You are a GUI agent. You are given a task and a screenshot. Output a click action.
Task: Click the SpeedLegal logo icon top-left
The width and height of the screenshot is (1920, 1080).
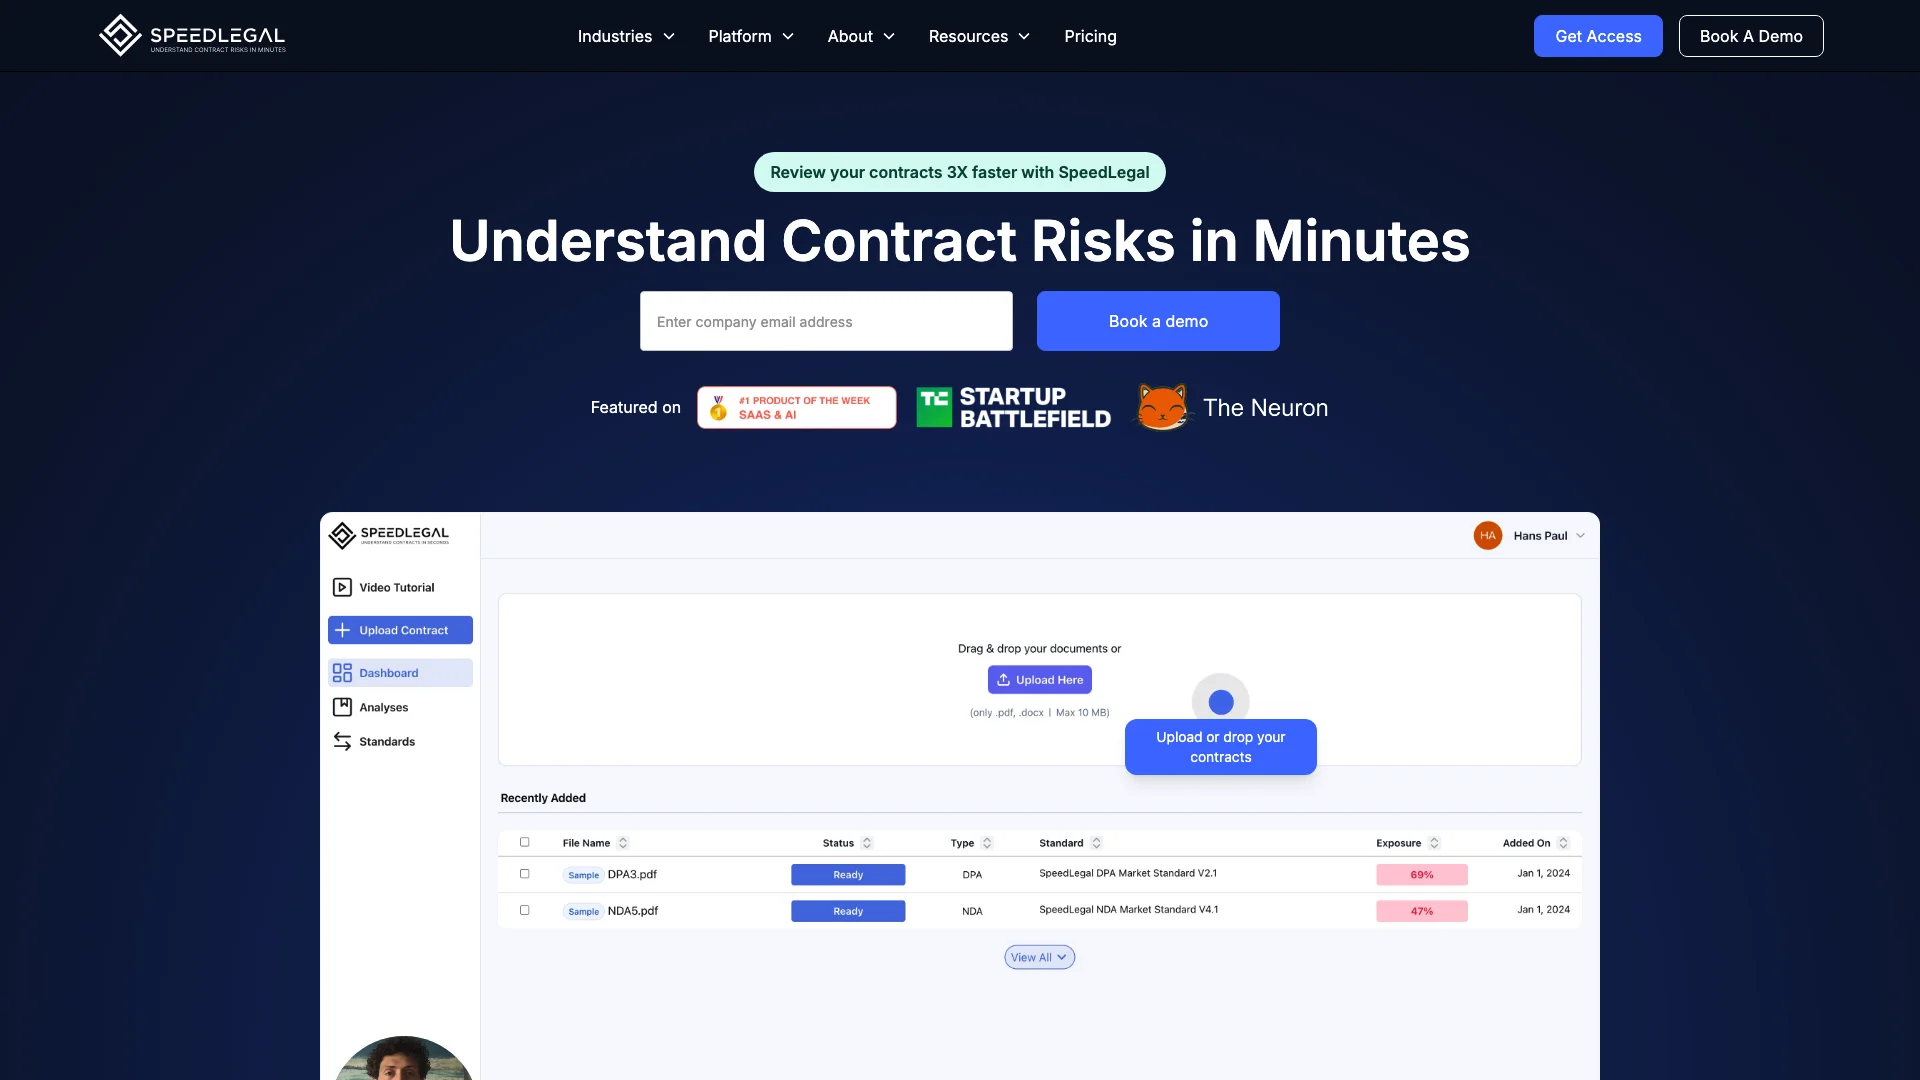click(x=120, y=36)
